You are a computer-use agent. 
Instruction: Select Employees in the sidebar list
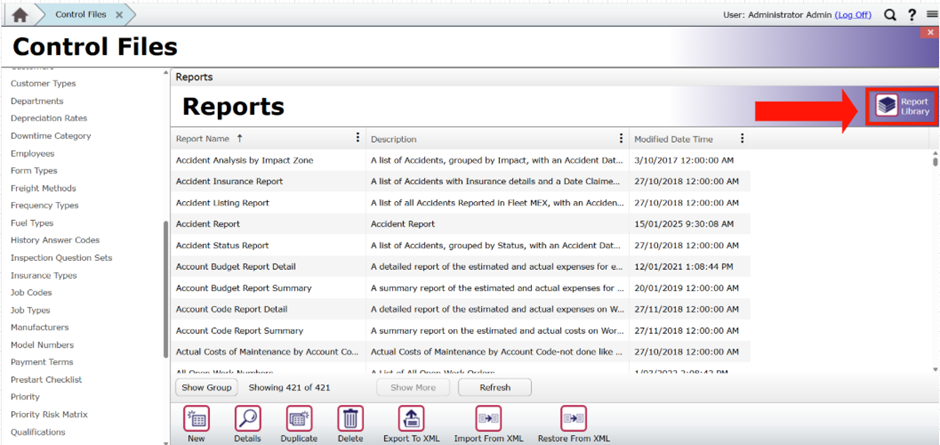32,153
